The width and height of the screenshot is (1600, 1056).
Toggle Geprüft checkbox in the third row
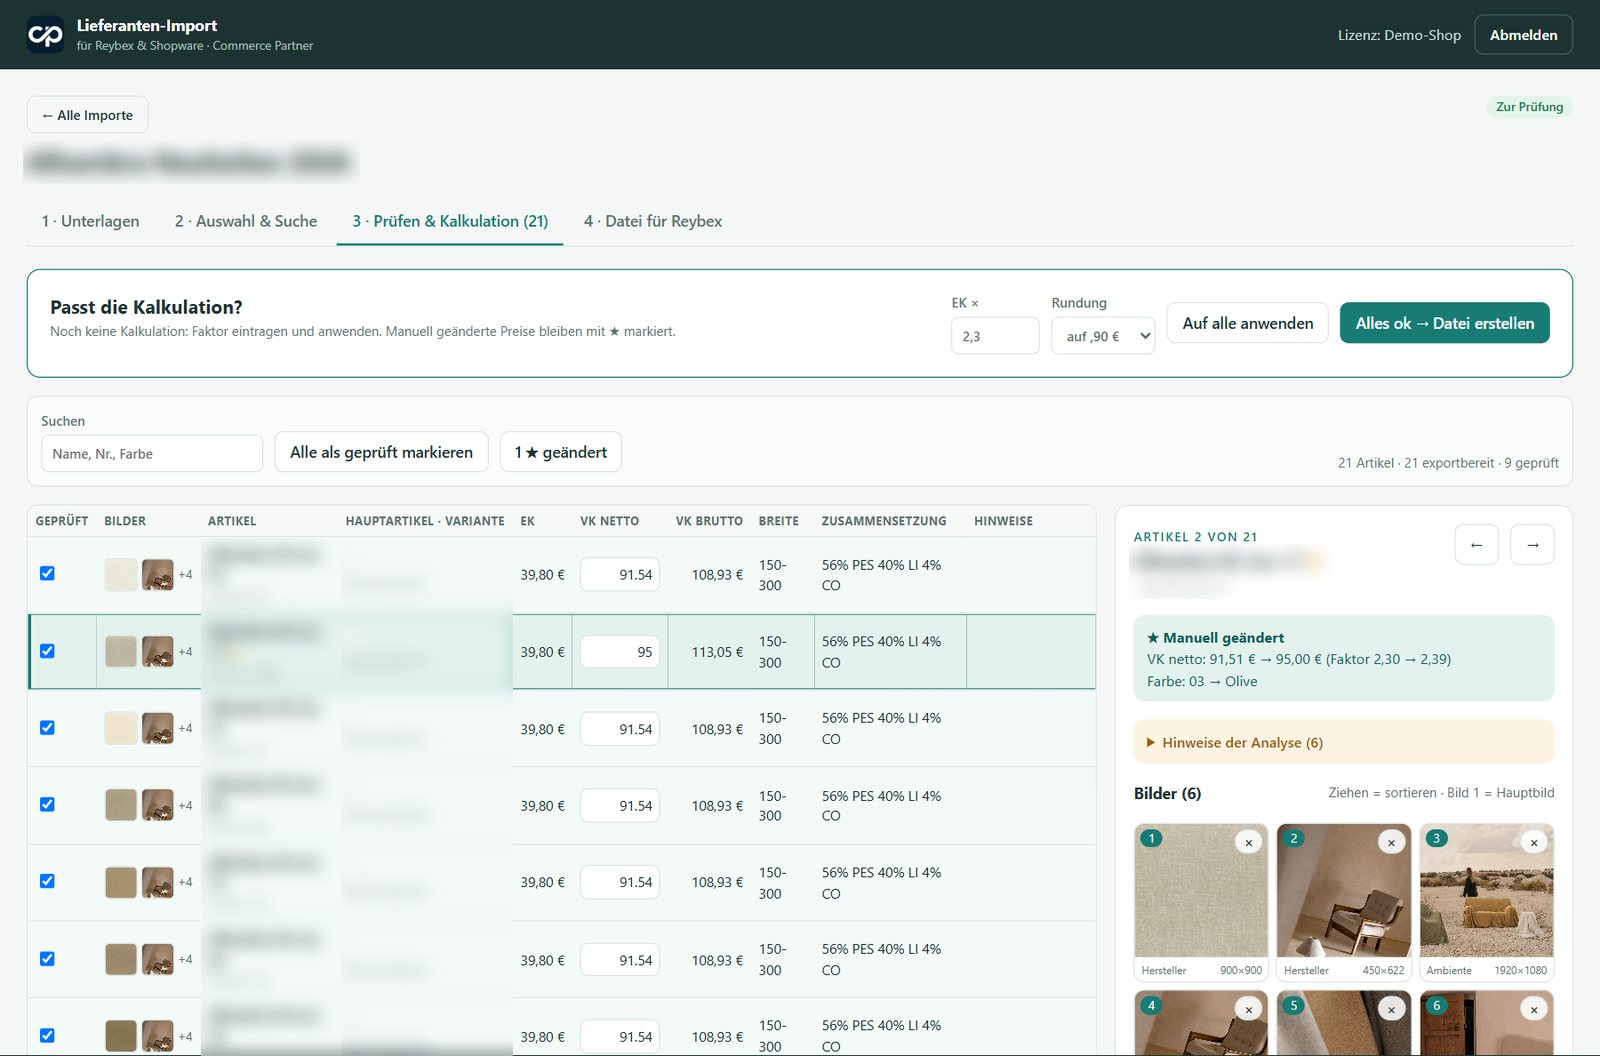(47, 728)
